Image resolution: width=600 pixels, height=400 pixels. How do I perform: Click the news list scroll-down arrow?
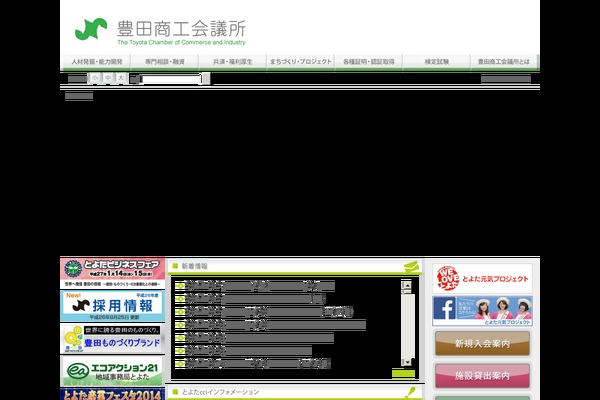click(407, 362)
